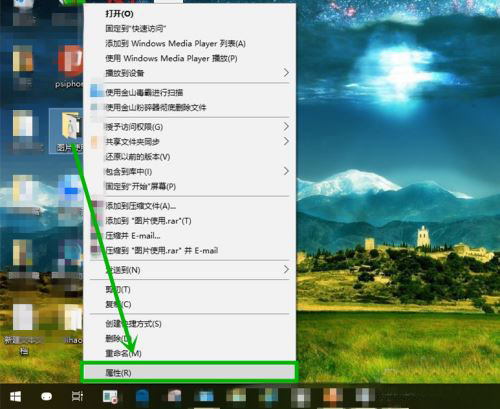
Task: Select 使用金山毒霸进行扫描 menu entry
Action: pos(144,92)
